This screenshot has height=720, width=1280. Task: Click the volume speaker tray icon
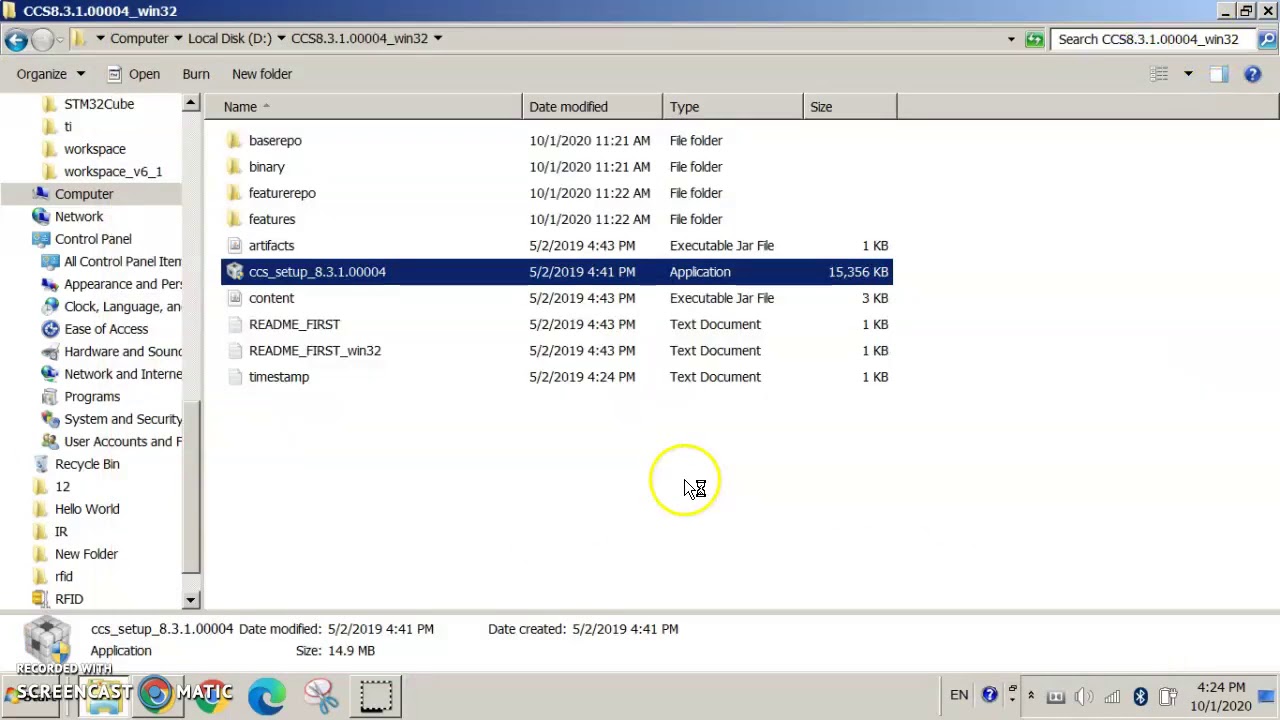pyautogui.click(x=1084, y=697)
